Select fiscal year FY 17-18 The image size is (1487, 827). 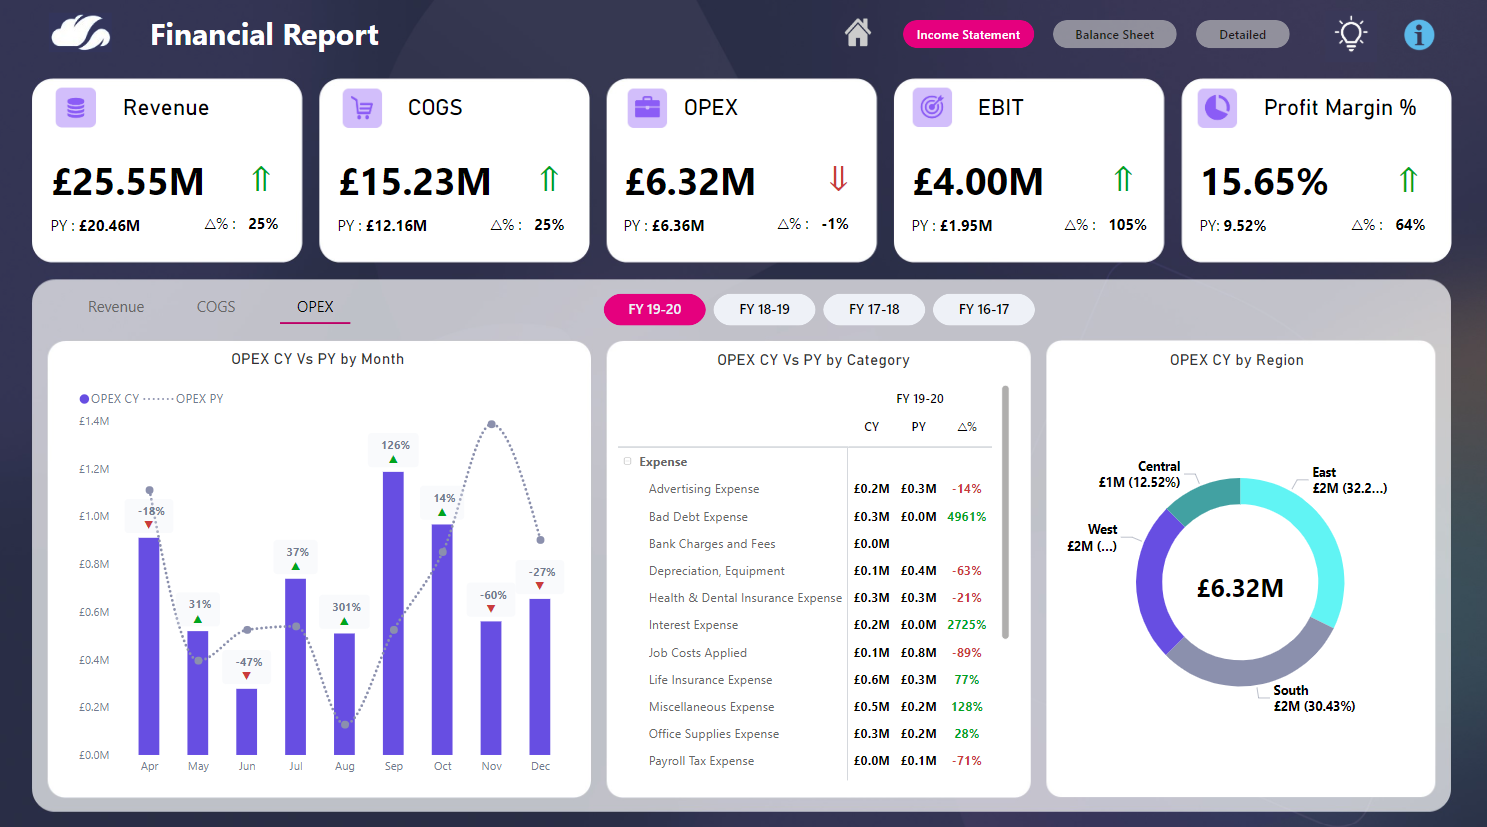pos(874,309)
